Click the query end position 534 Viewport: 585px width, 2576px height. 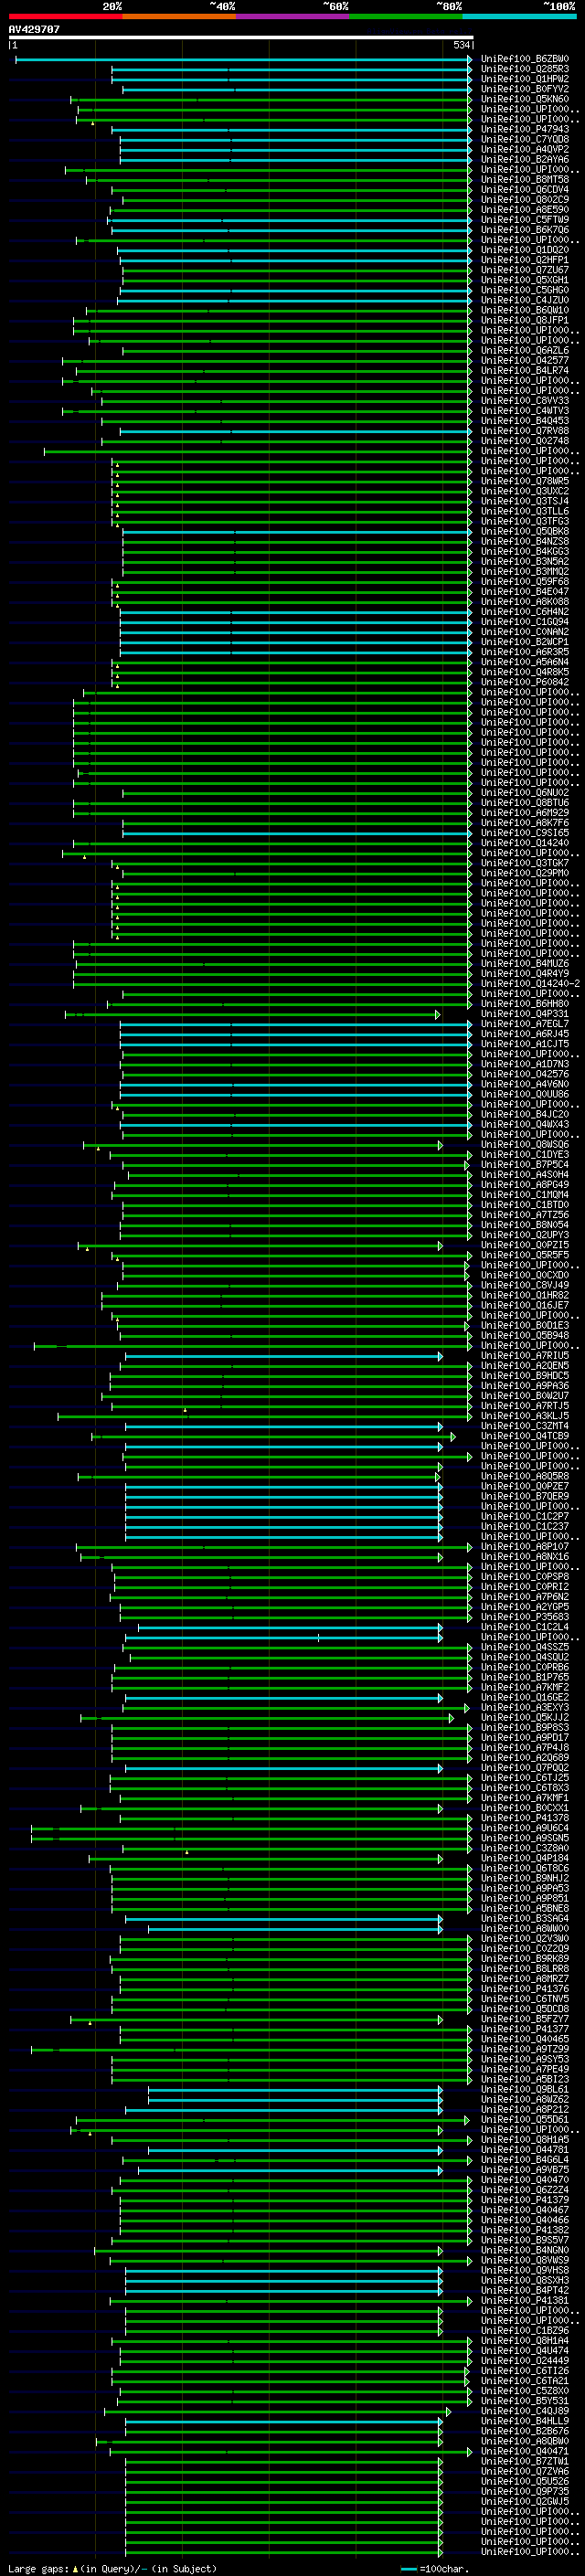click(461, 45)
